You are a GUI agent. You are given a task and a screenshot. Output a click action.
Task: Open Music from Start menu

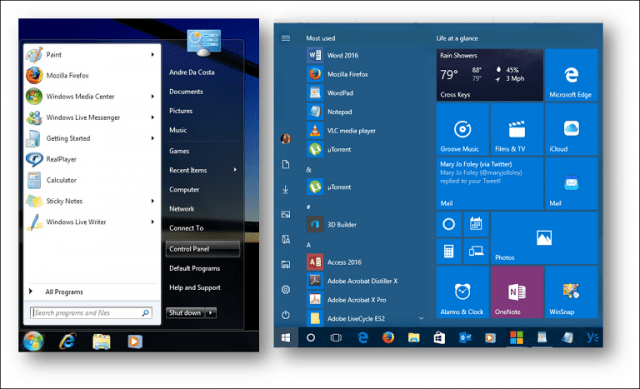tap(178, 130)
